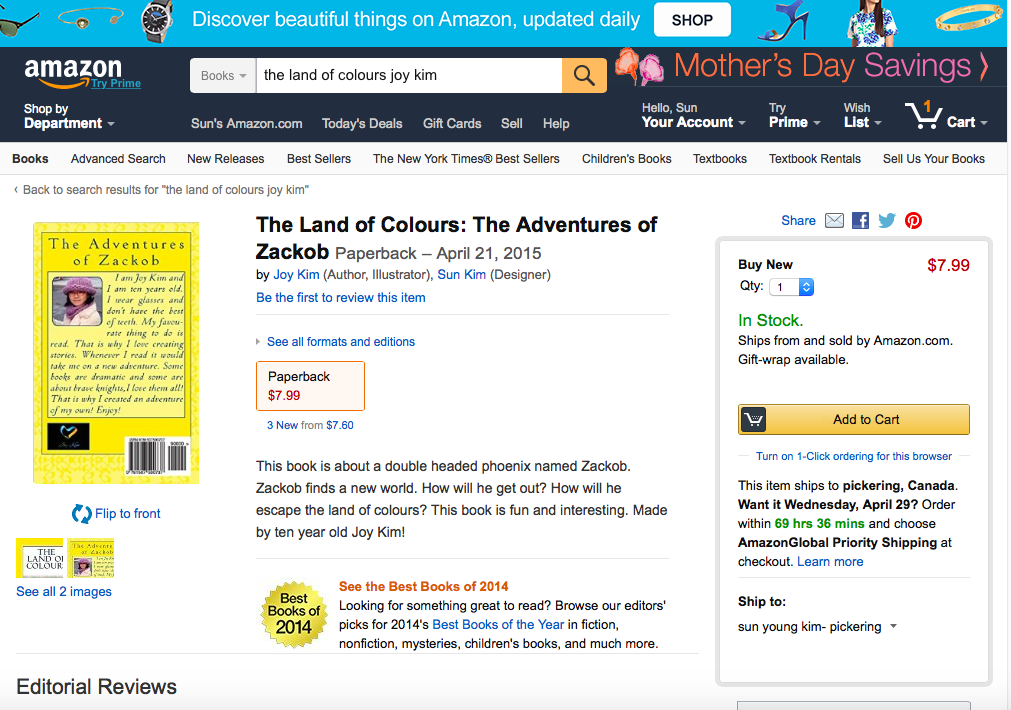
Task: Click the Flip to front icon
Action: point(82,514)
